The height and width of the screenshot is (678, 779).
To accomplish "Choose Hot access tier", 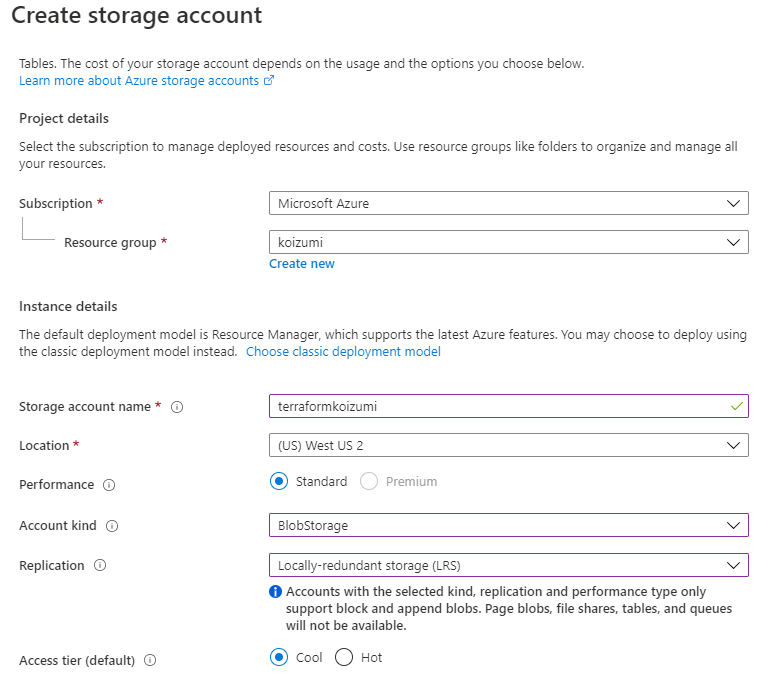I will click(x=344, y=658).
